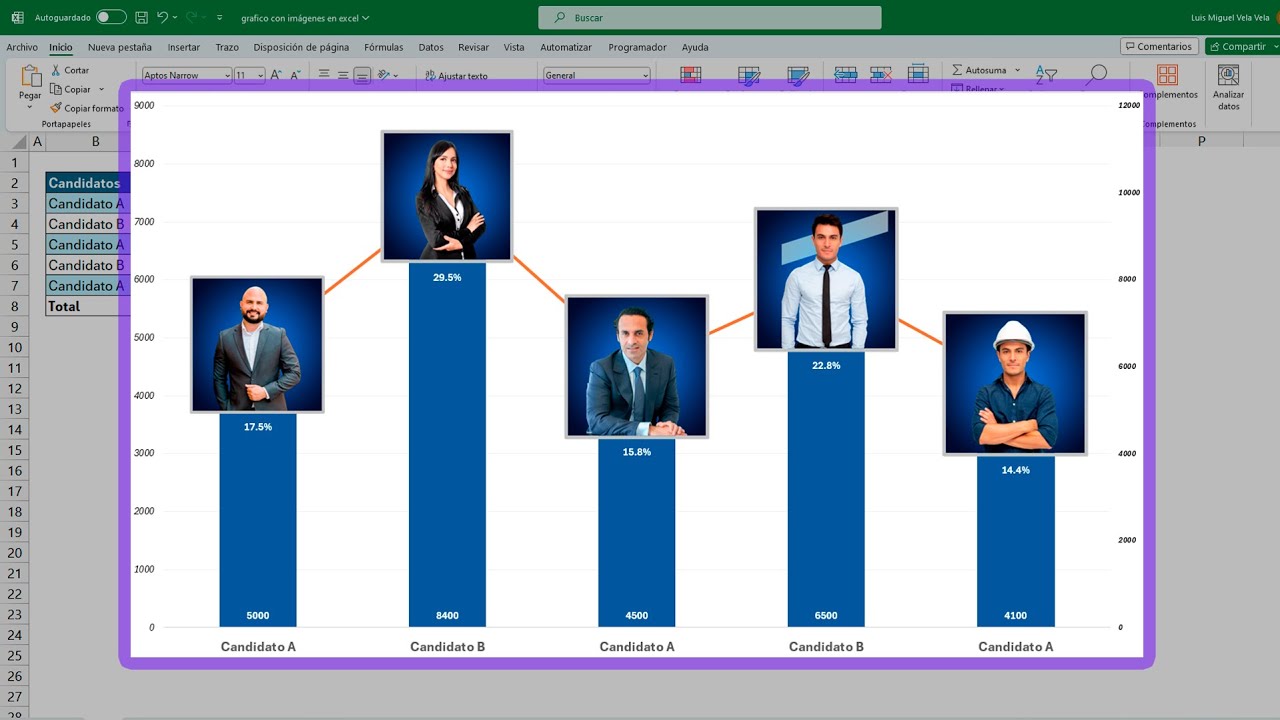This screenshot has height=720, width=1280.
Task: Click the Excel logo icon in title bar
Action: [x=17, y=17]
